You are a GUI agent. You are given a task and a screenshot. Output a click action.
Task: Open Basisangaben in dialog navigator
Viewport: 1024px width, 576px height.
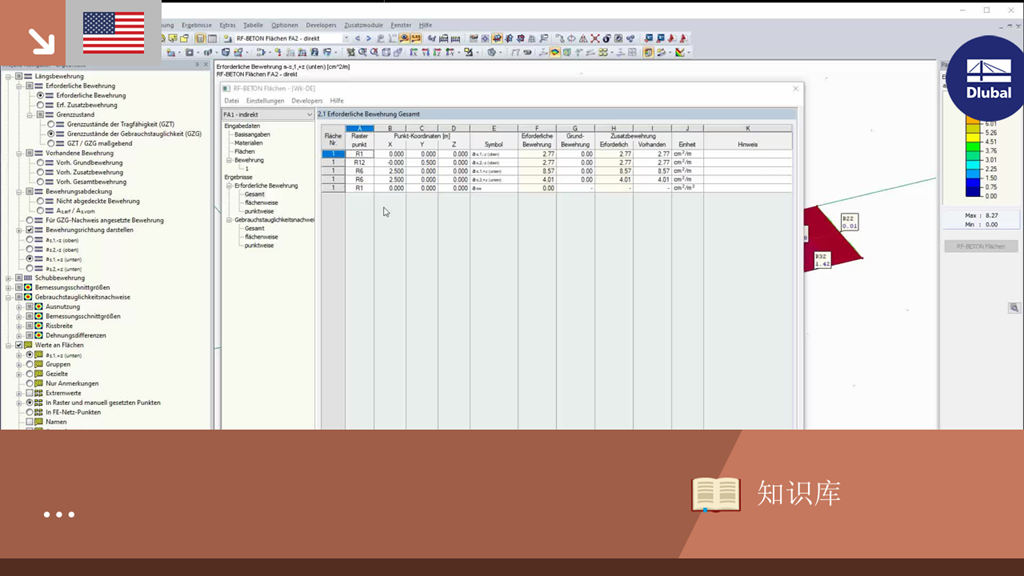252,135
